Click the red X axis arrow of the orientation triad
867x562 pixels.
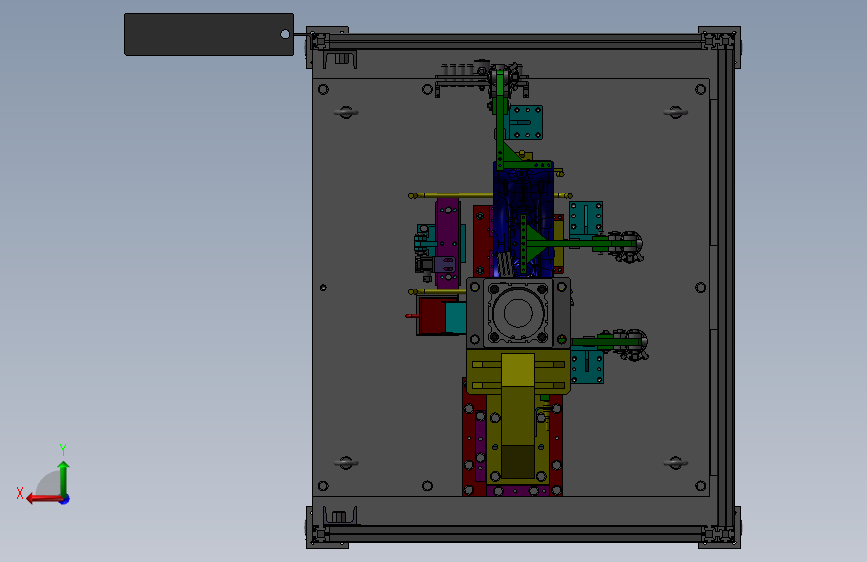(43, 499)
